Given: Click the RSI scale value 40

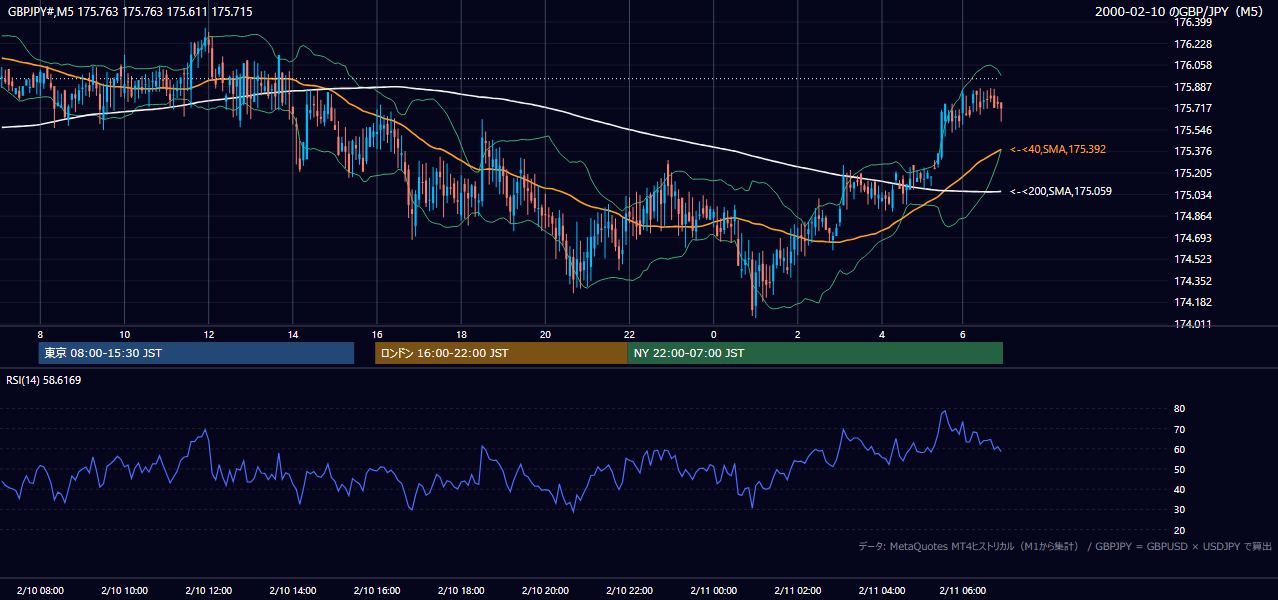Looking at the screenshot, I should (1179, 489).
